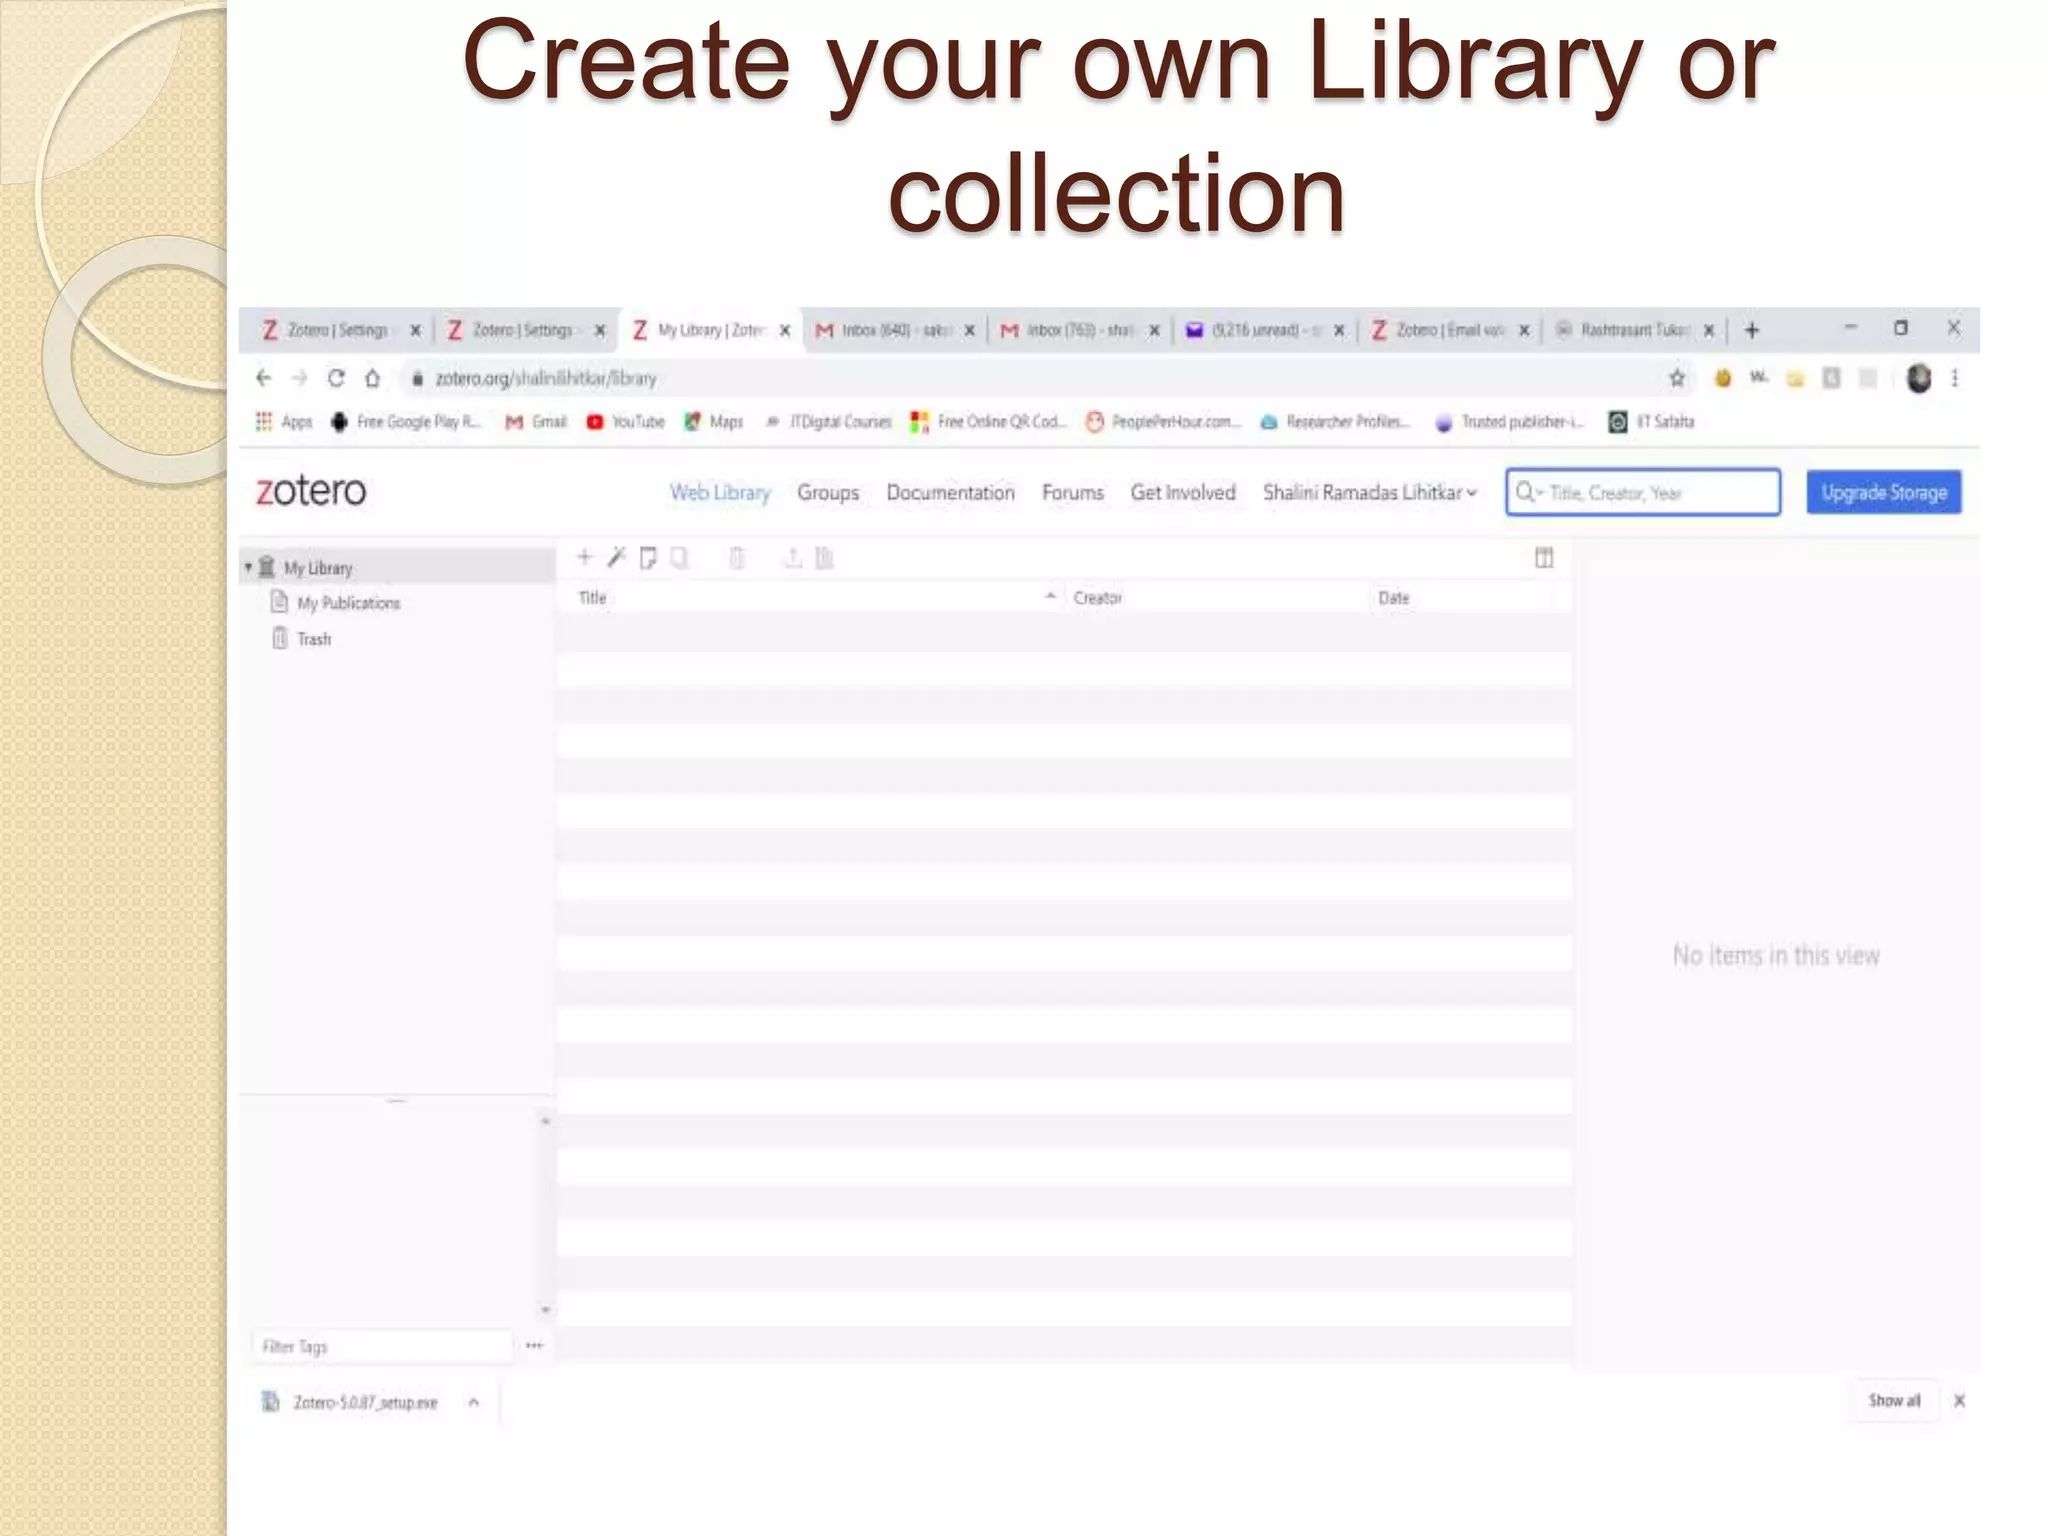Open Web Library navigation link
The height and width of the screenshot is (1536, 2048).
pyautogui.click(x=720, y=492)
